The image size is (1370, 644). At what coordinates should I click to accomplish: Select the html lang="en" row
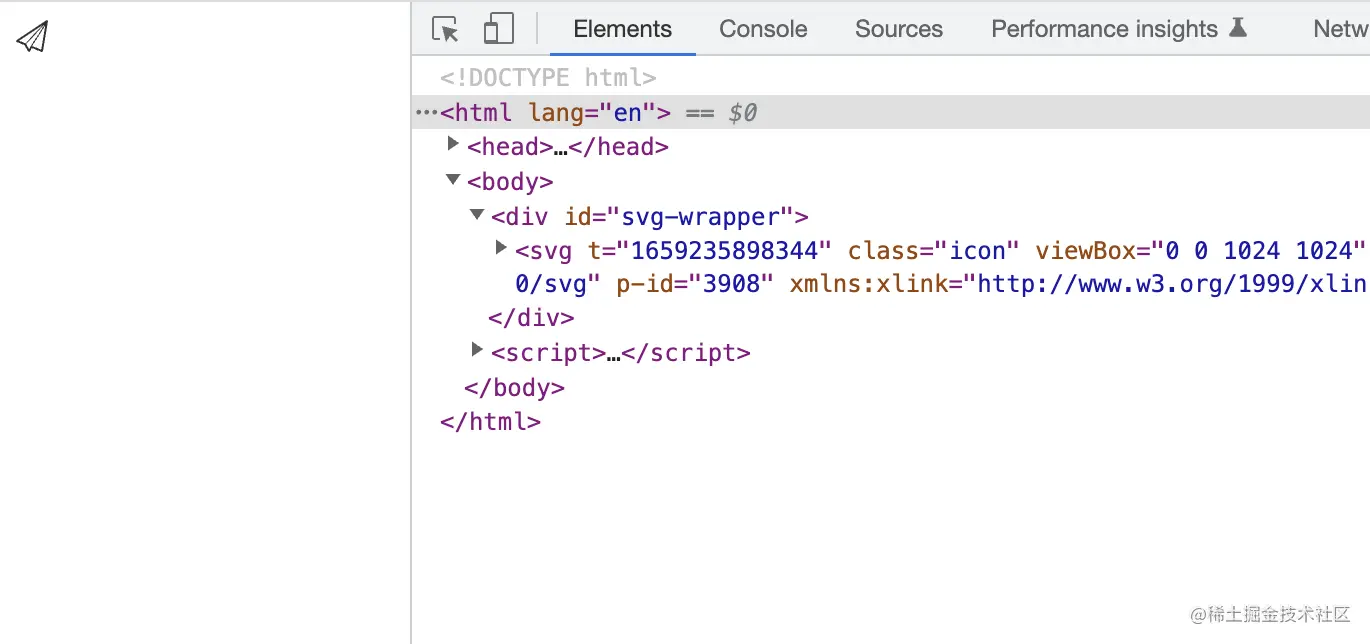(890, 113)
